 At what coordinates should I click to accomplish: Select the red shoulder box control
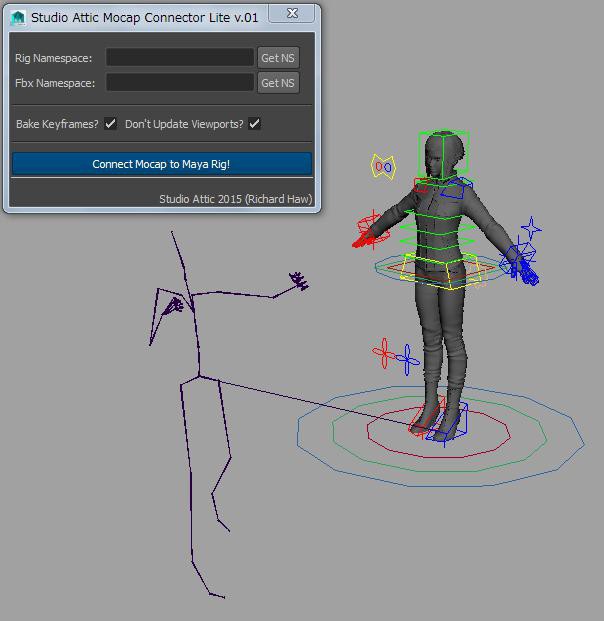click(x=421, y=185)
